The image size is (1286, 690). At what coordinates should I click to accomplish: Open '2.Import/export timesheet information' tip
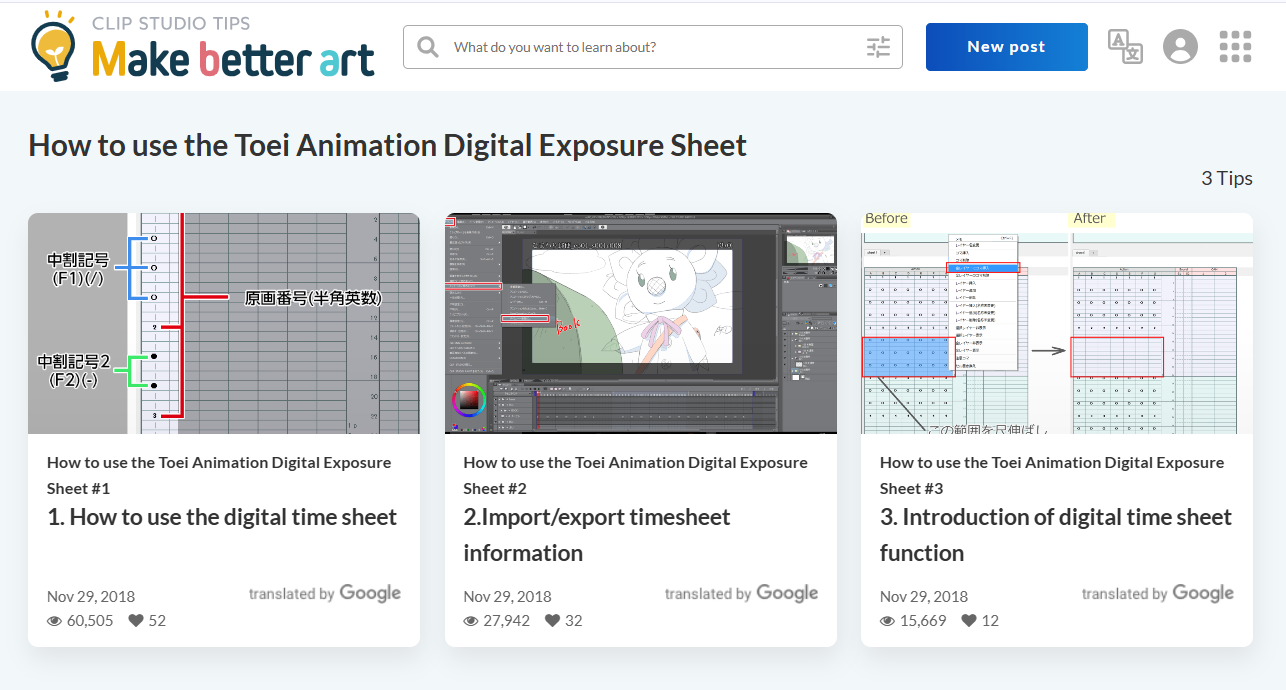(597, 535)
